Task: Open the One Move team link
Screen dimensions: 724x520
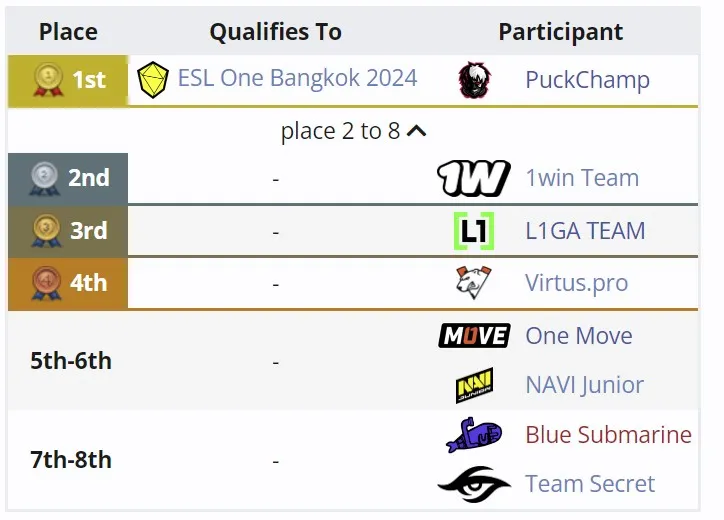Action: point(579,336)
